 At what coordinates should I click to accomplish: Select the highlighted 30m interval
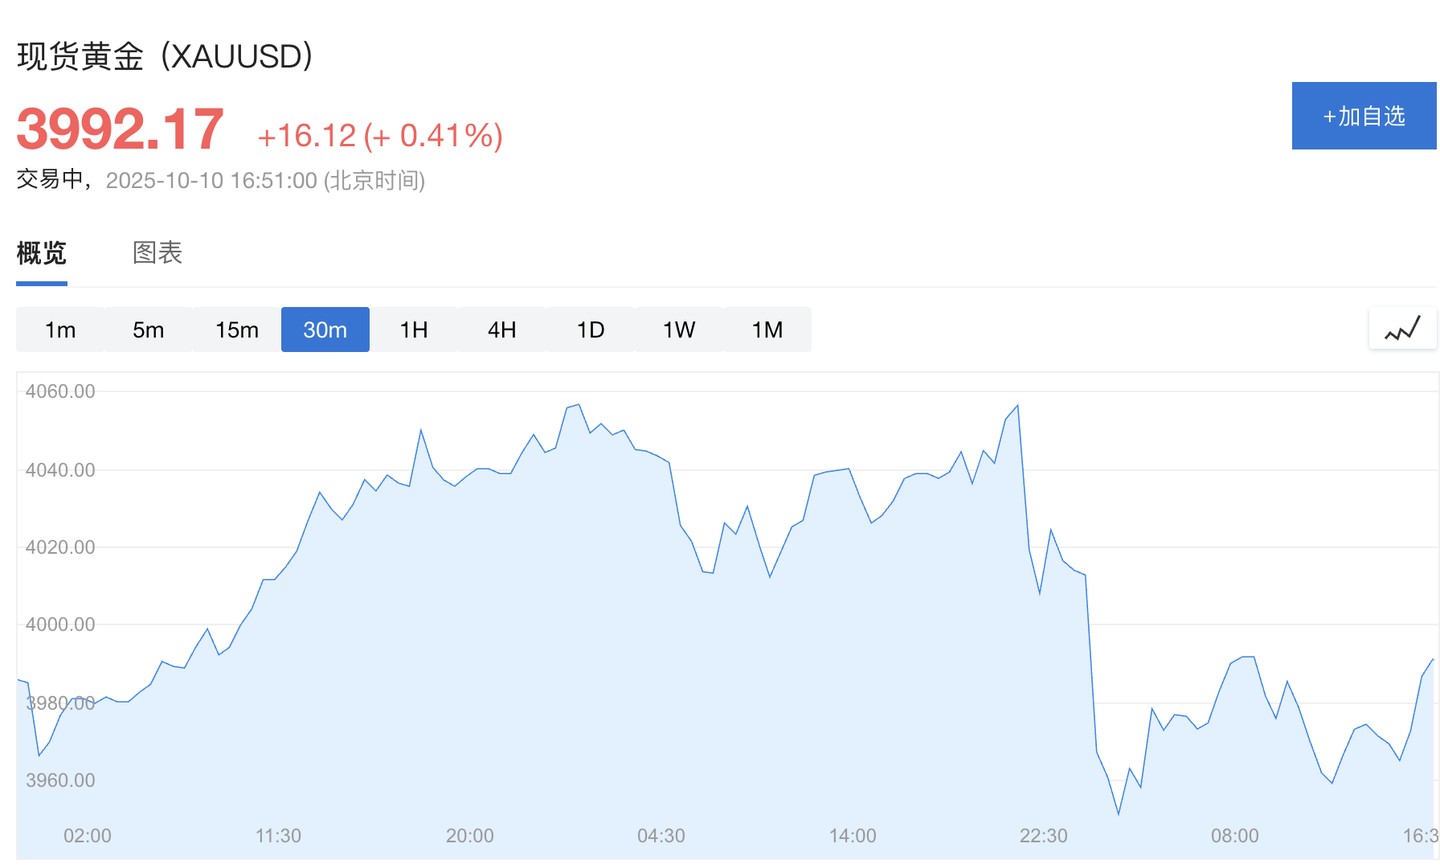[325, 330]
